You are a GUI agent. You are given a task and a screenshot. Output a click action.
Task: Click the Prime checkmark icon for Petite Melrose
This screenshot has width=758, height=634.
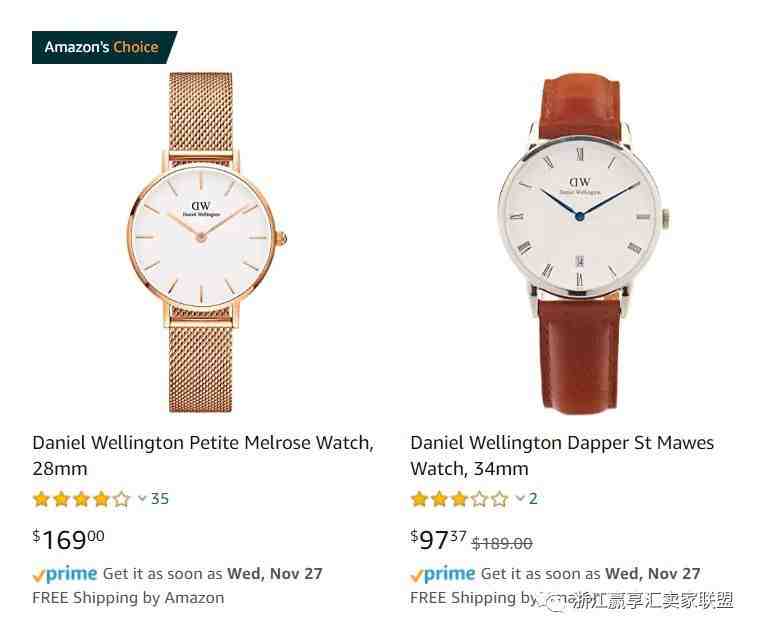point(39,575)
